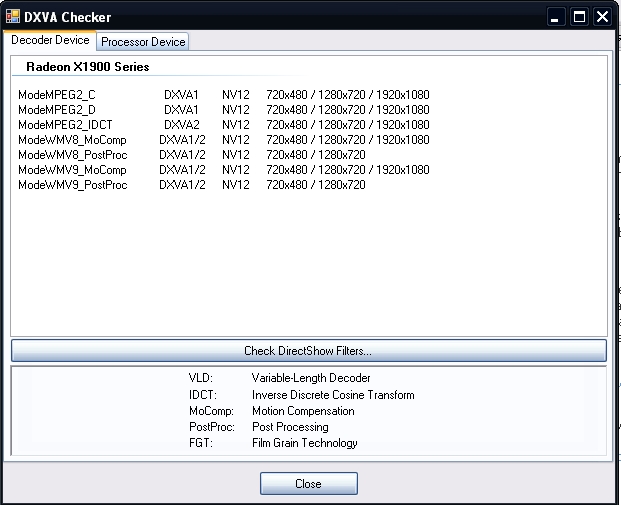Viewport: 621px width, 505px height.
Task: Click resolutions in ModeWMV9_MoComp row
Action: pyautogui.click(x=348, y=170)
